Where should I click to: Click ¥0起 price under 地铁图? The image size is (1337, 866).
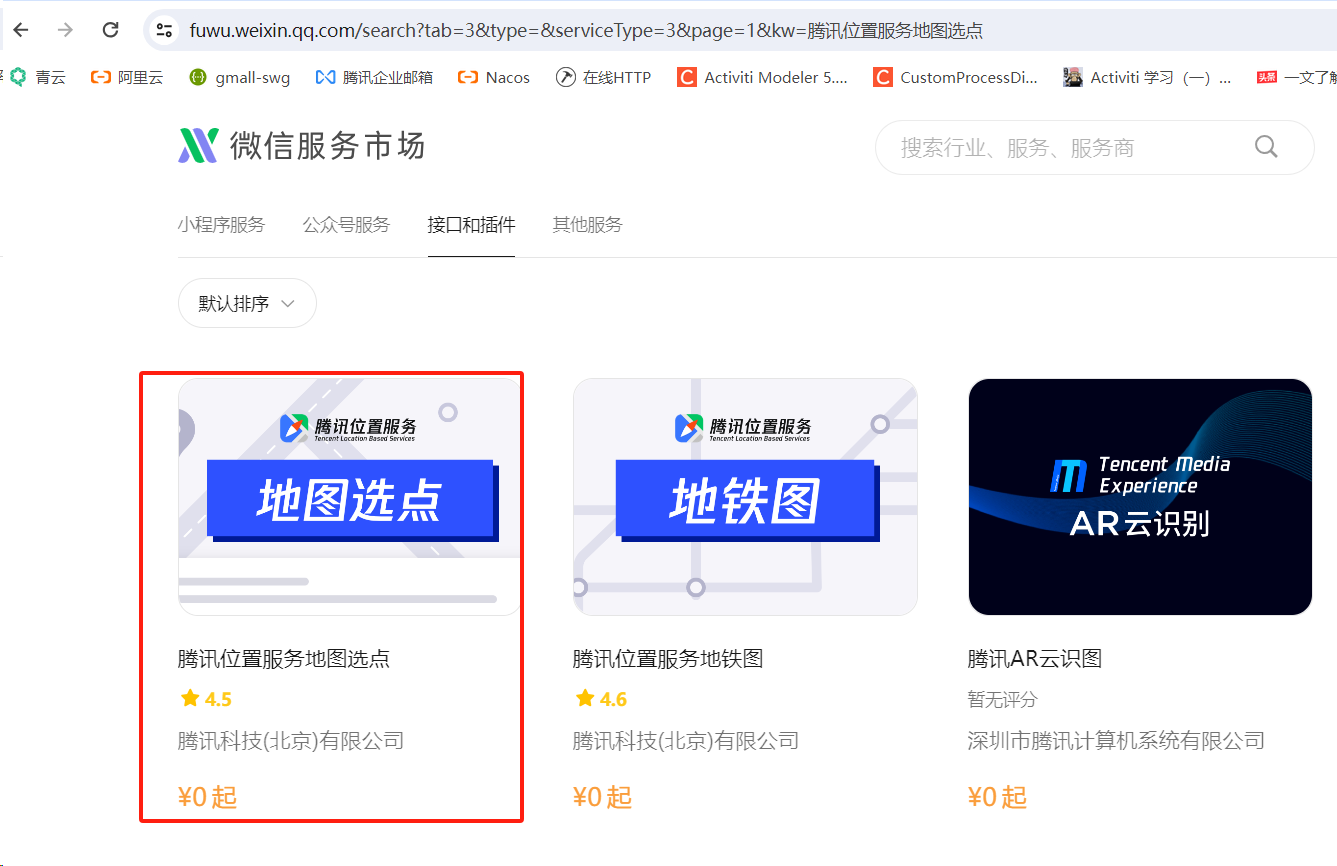pyautogui.click(x=603, y=797)
